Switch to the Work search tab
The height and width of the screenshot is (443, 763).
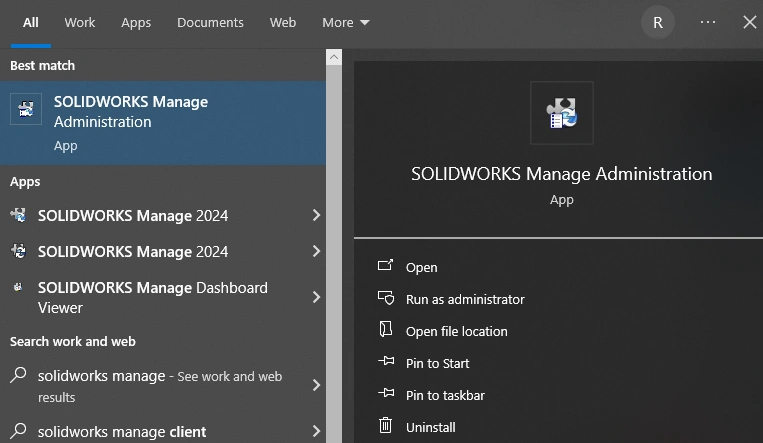tap(80, 22)
